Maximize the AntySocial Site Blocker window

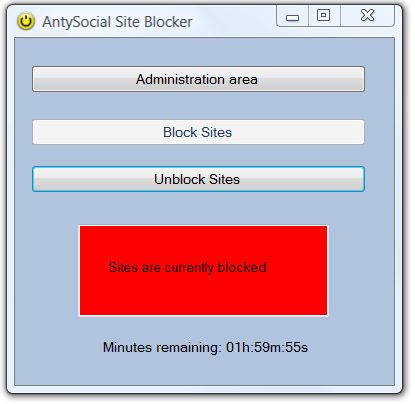[x=324, y=16]
